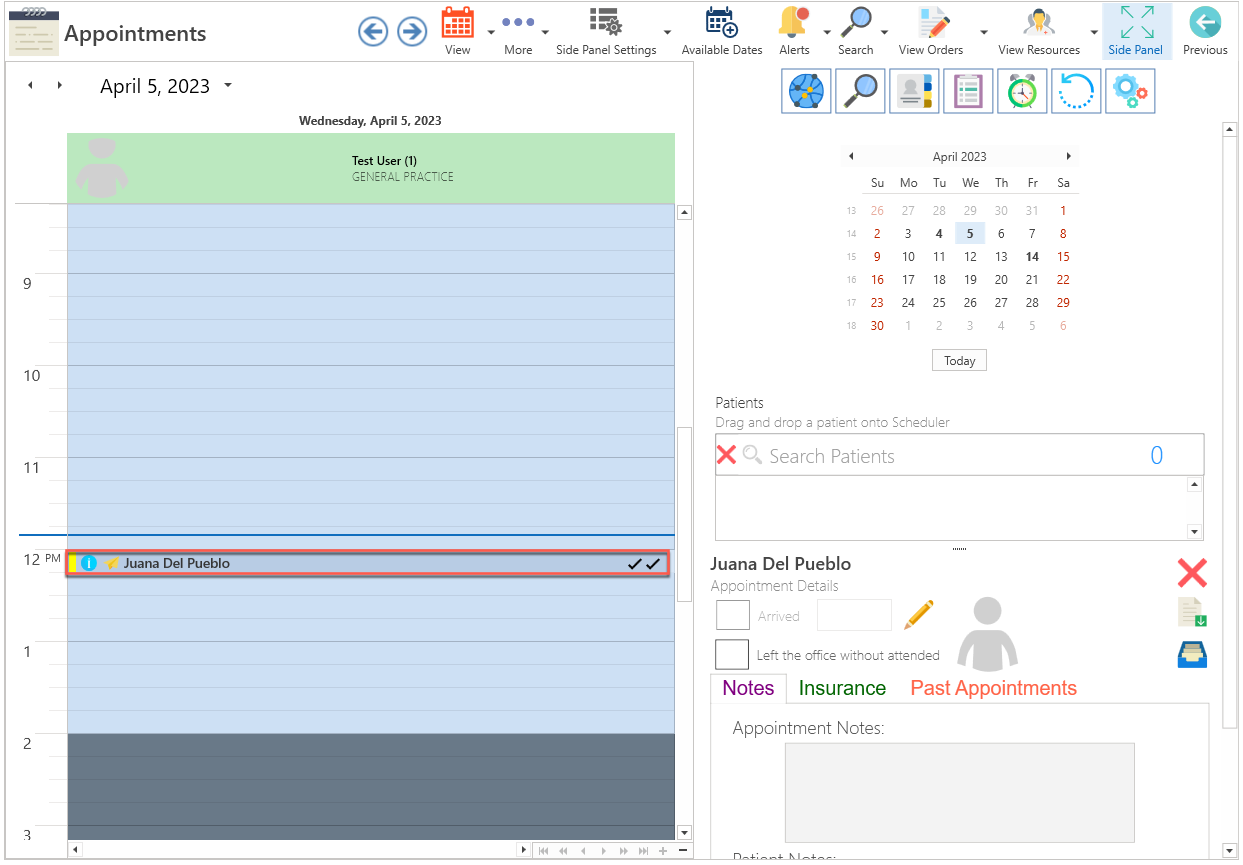Open the View Resources dropdown arrow

1093,32
